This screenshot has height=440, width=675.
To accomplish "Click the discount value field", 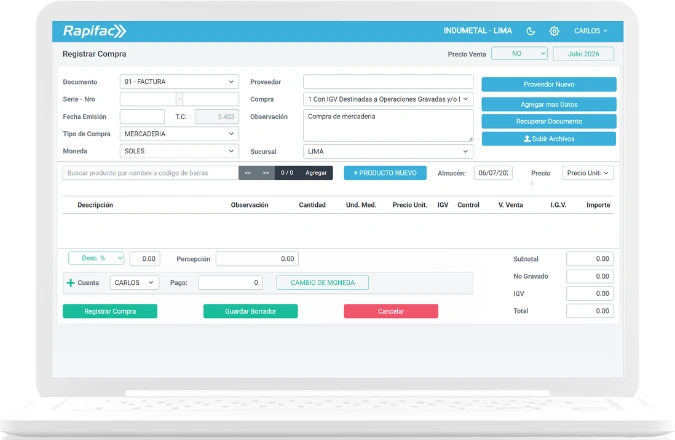I will coord(145,258).
